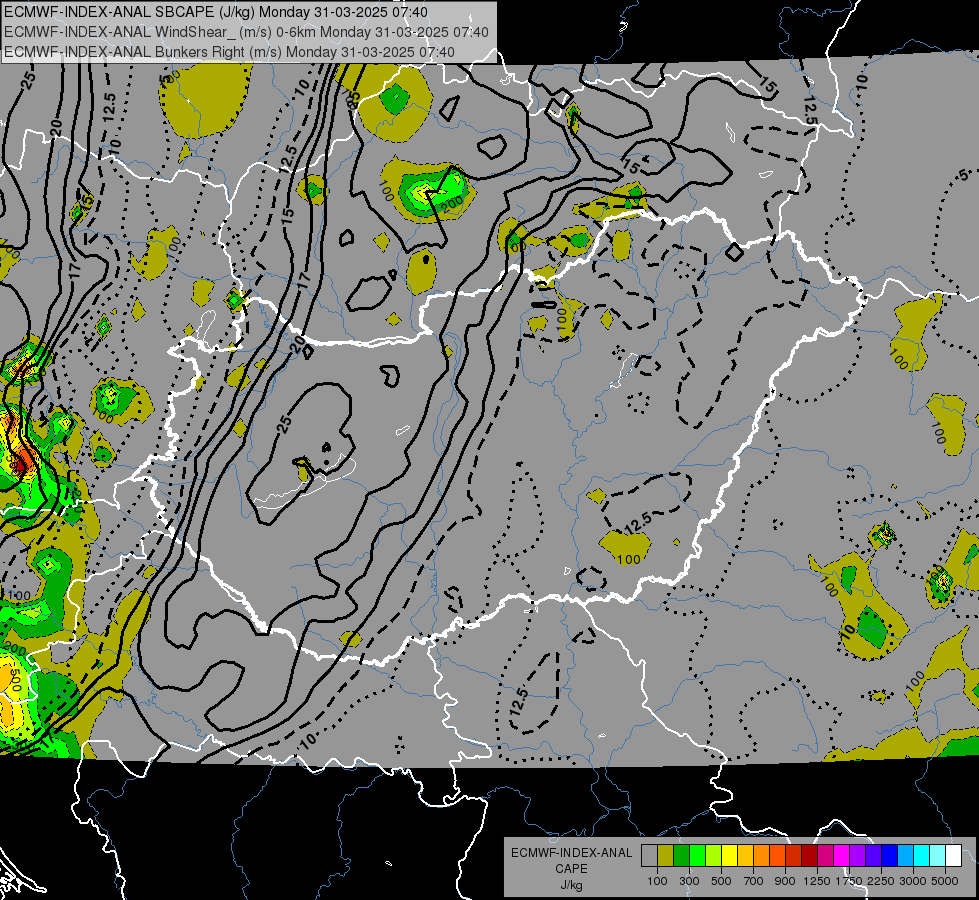Select the violet swatch before 2250

tap(873, 856)
